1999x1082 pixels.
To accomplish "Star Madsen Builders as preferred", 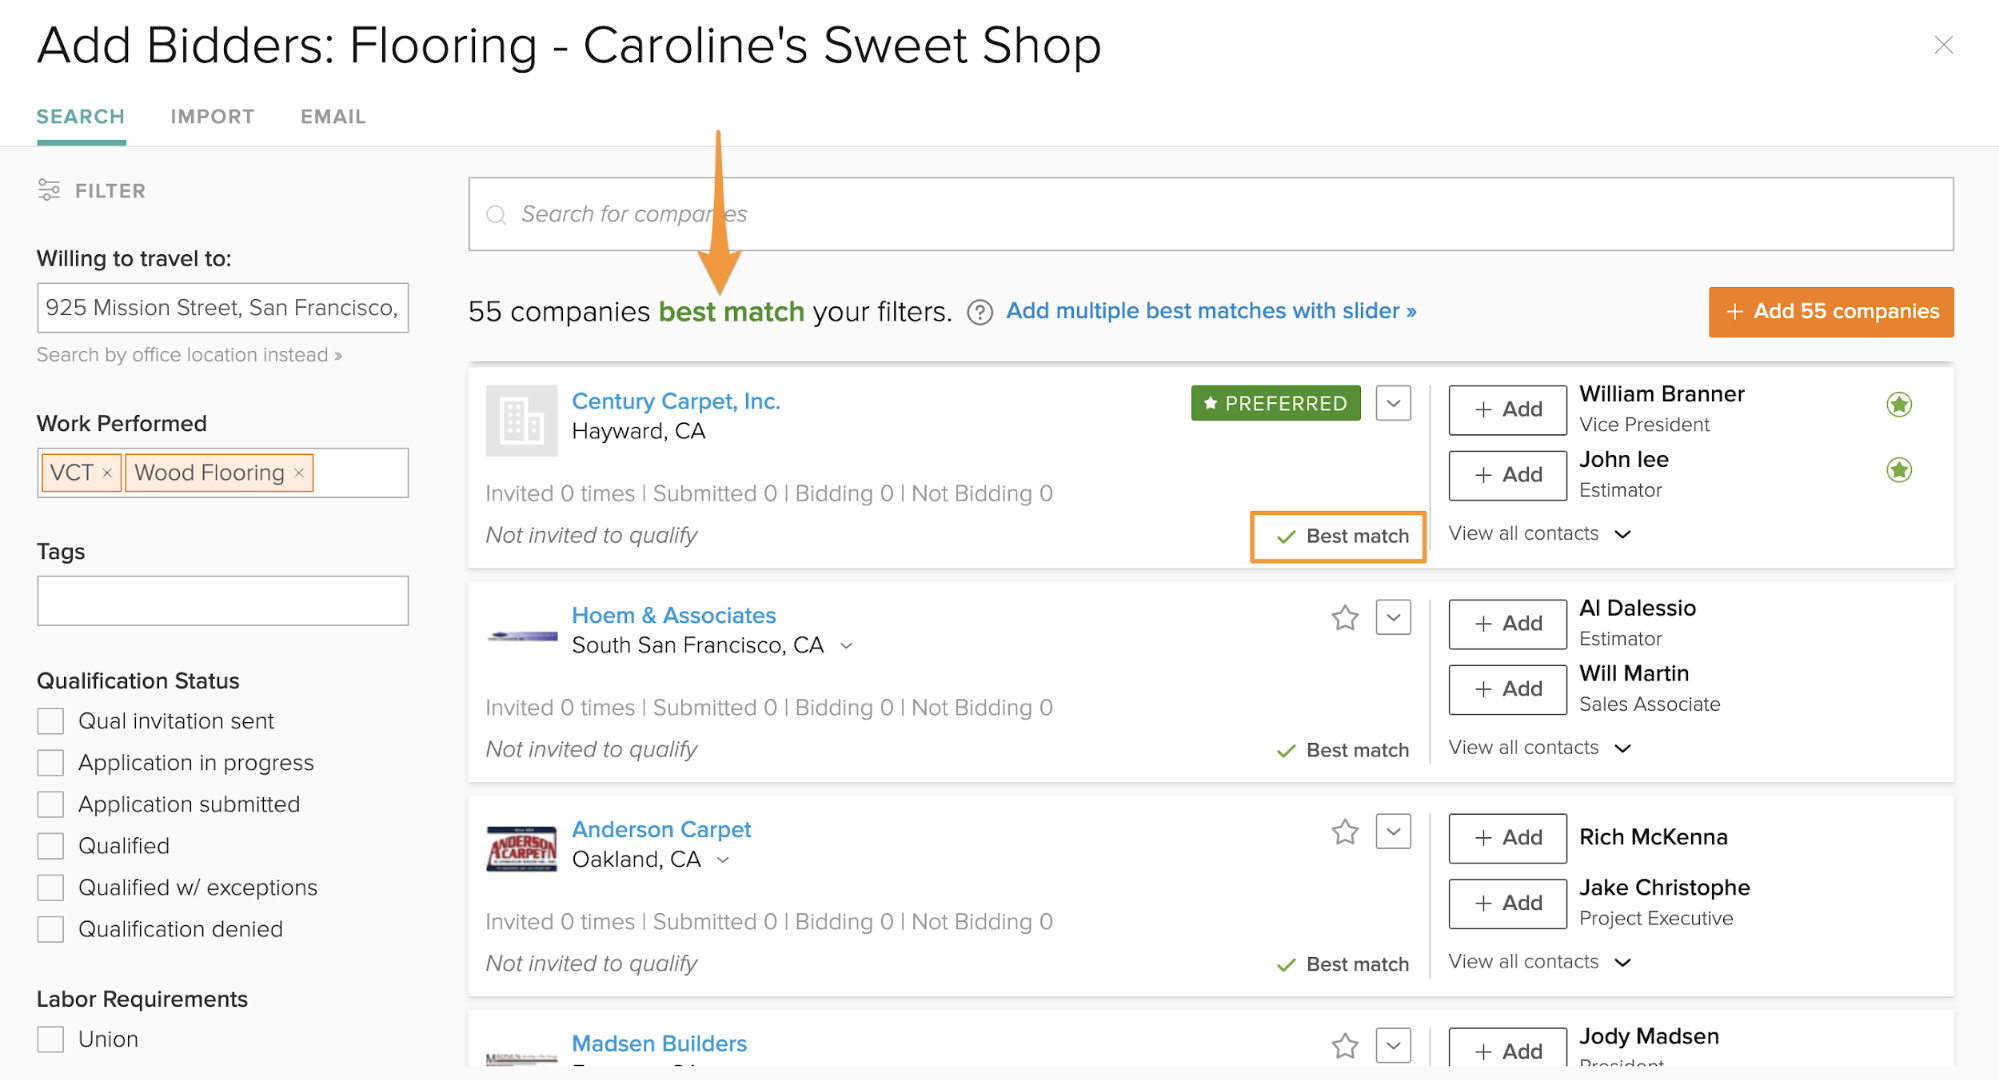I will click(1345, 1046).
